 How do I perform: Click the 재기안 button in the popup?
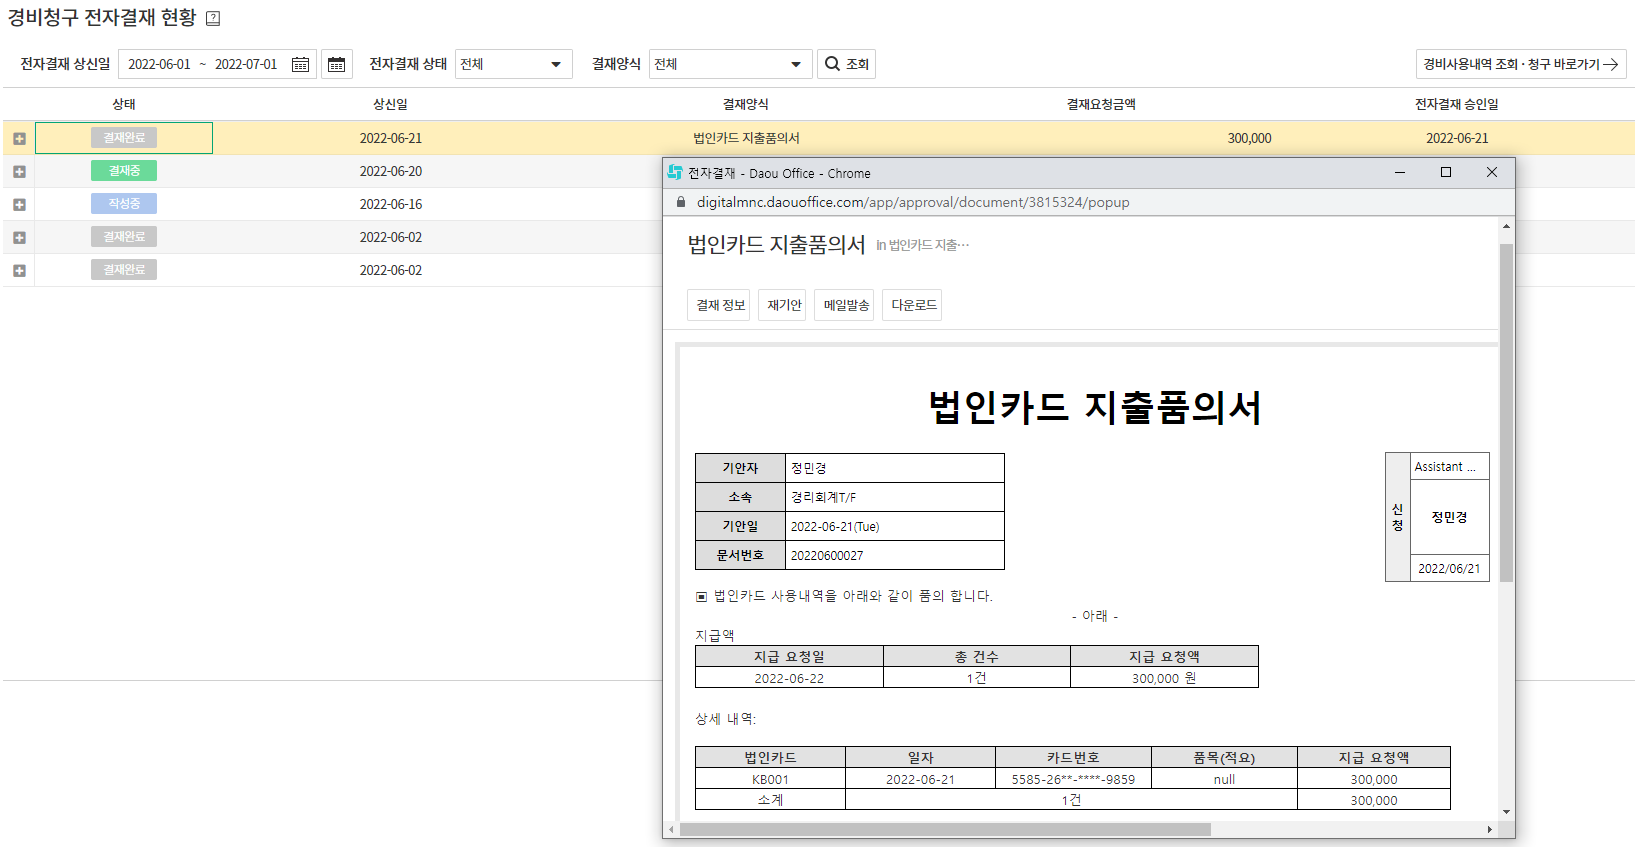pos(783,305)
